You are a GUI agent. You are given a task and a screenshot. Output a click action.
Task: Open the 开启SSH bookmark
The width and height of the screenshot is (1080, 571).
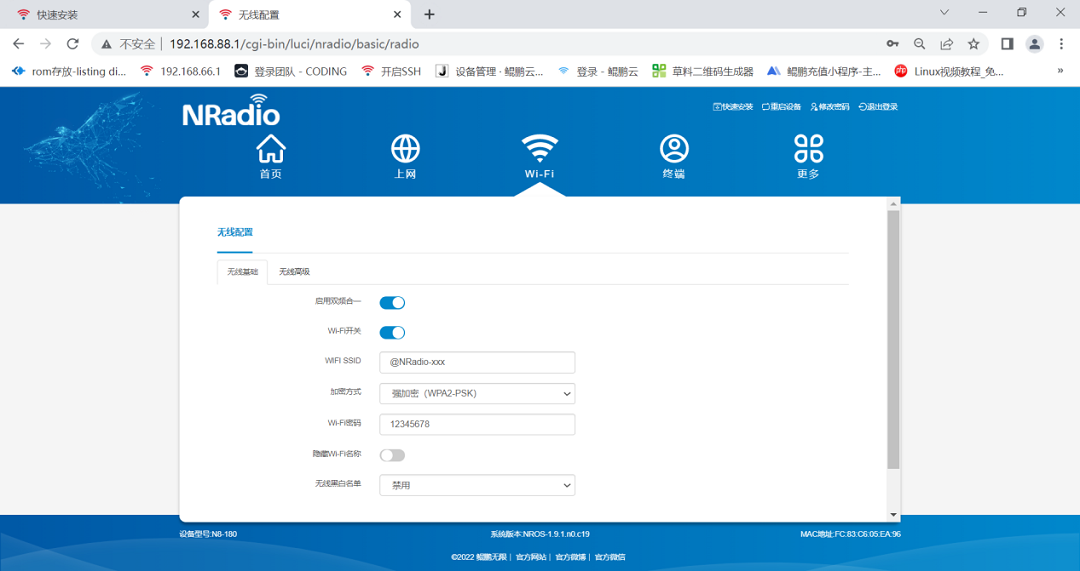[x=392, y=71]
